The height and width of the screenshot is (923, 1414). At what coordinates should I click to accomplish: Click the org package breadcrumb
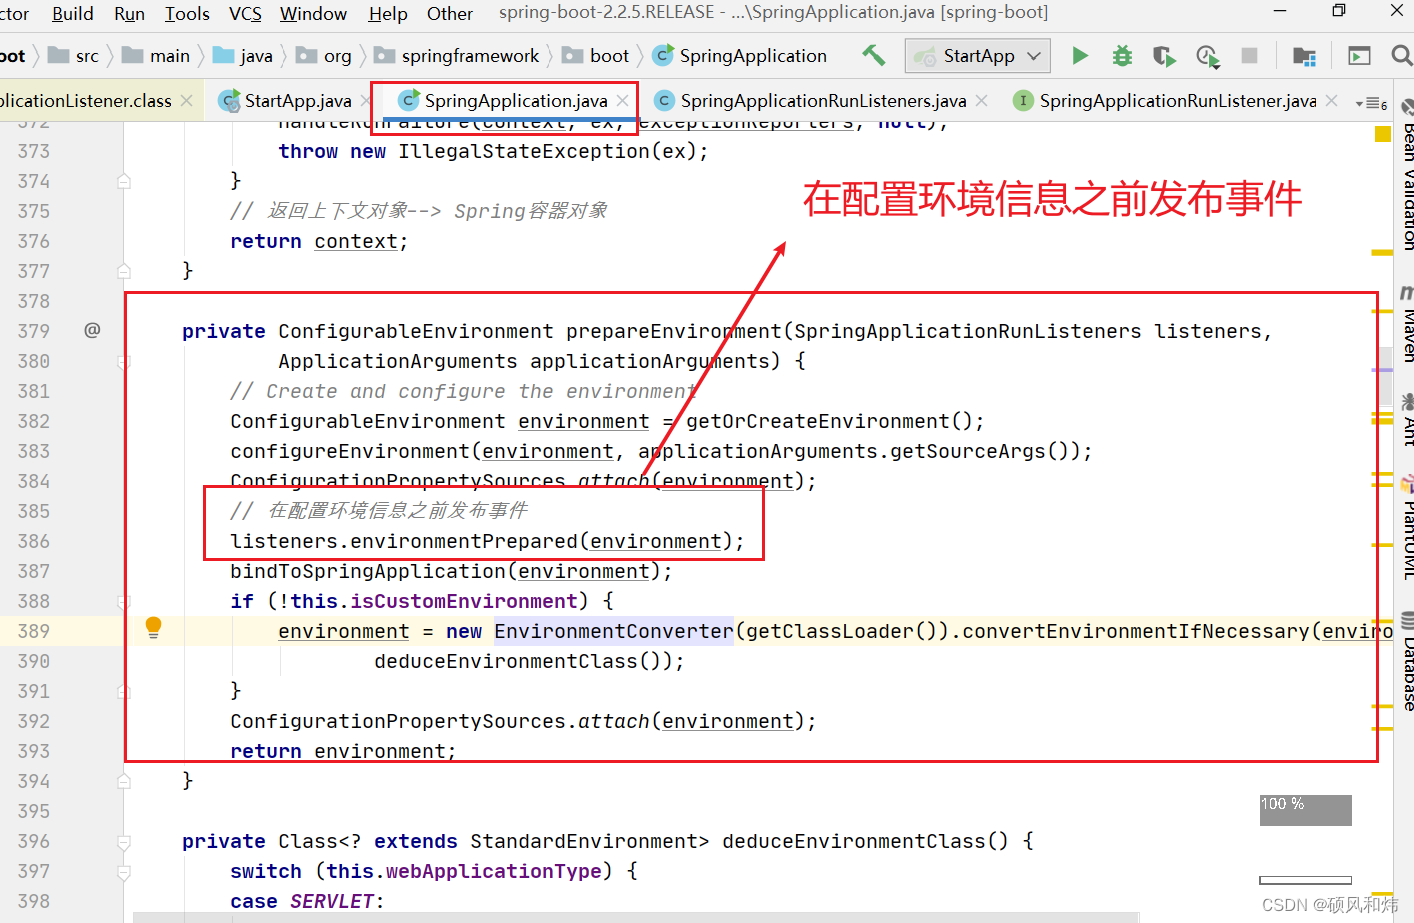pos(324,56)
